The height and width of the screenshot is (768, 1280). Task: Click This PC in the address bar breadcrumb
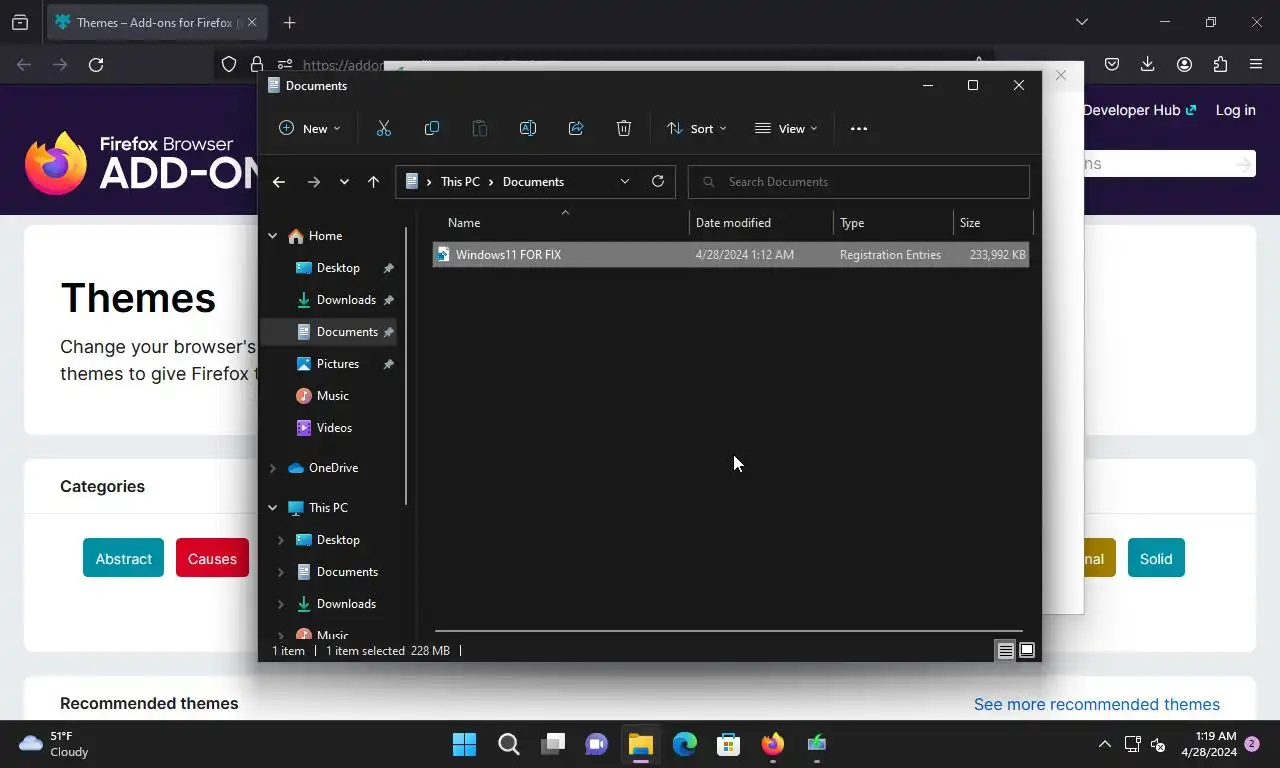(x=460, y=181)
